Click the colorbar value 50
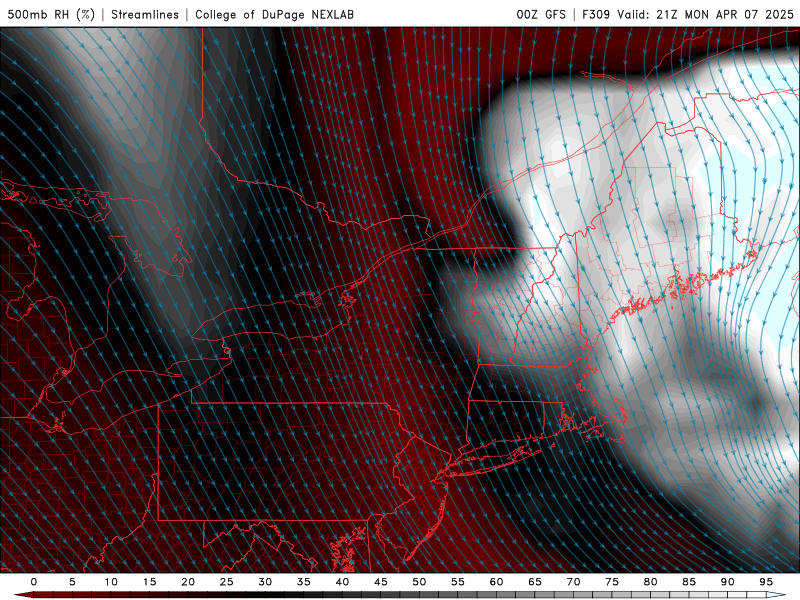800x600 pixels. point(419,582)
